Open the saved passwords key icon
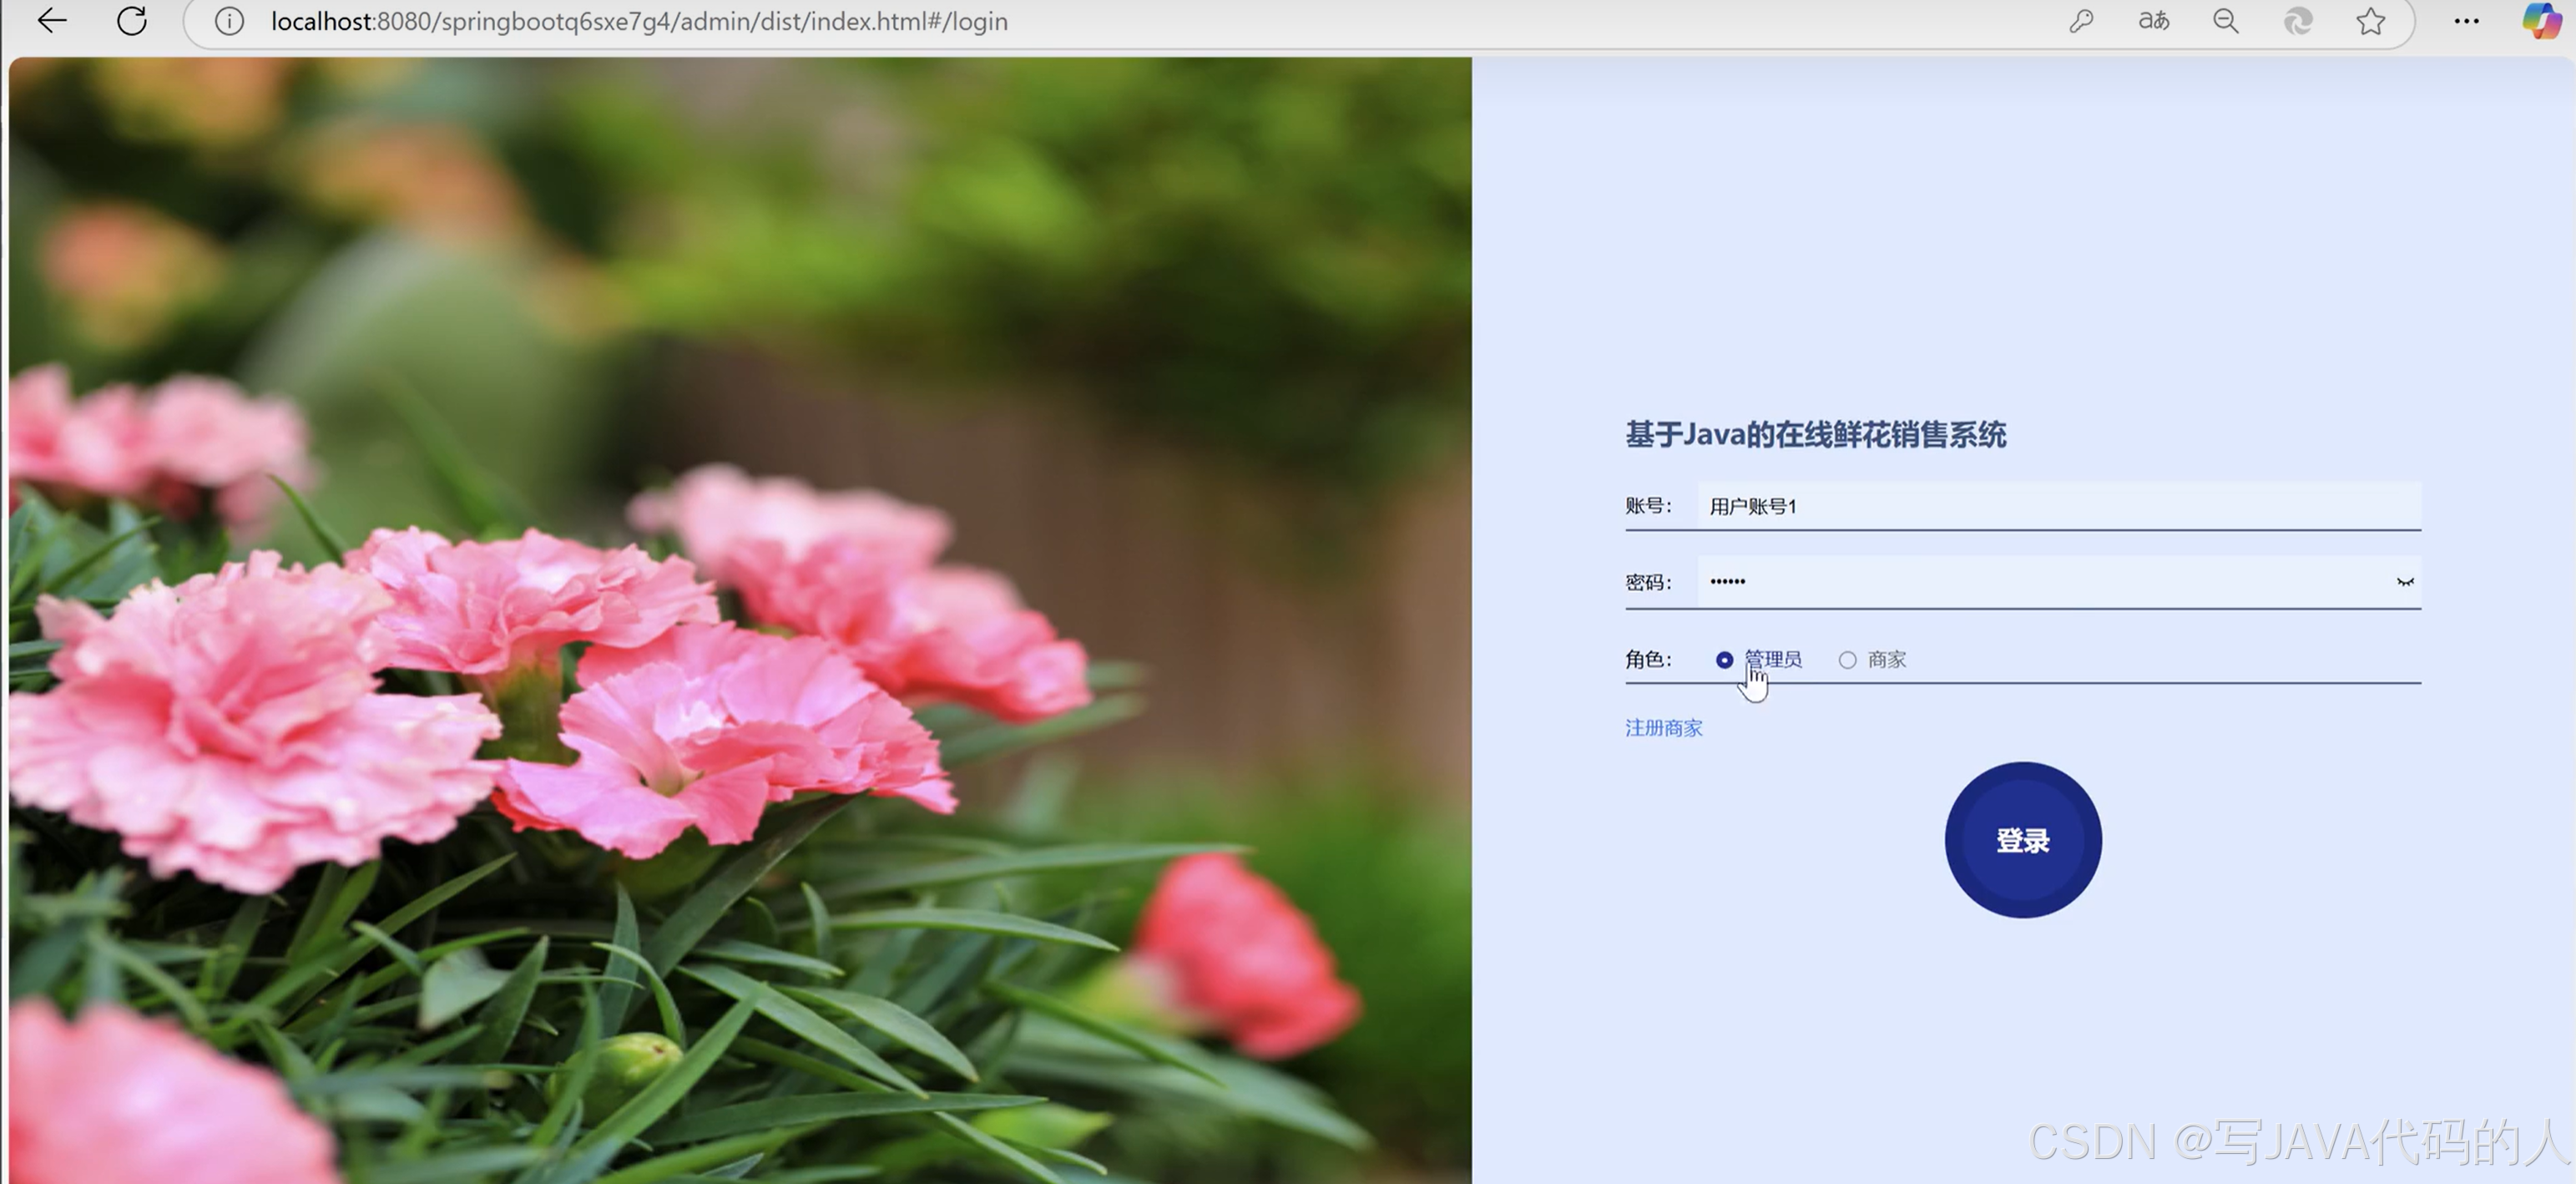 [2081, 21]
